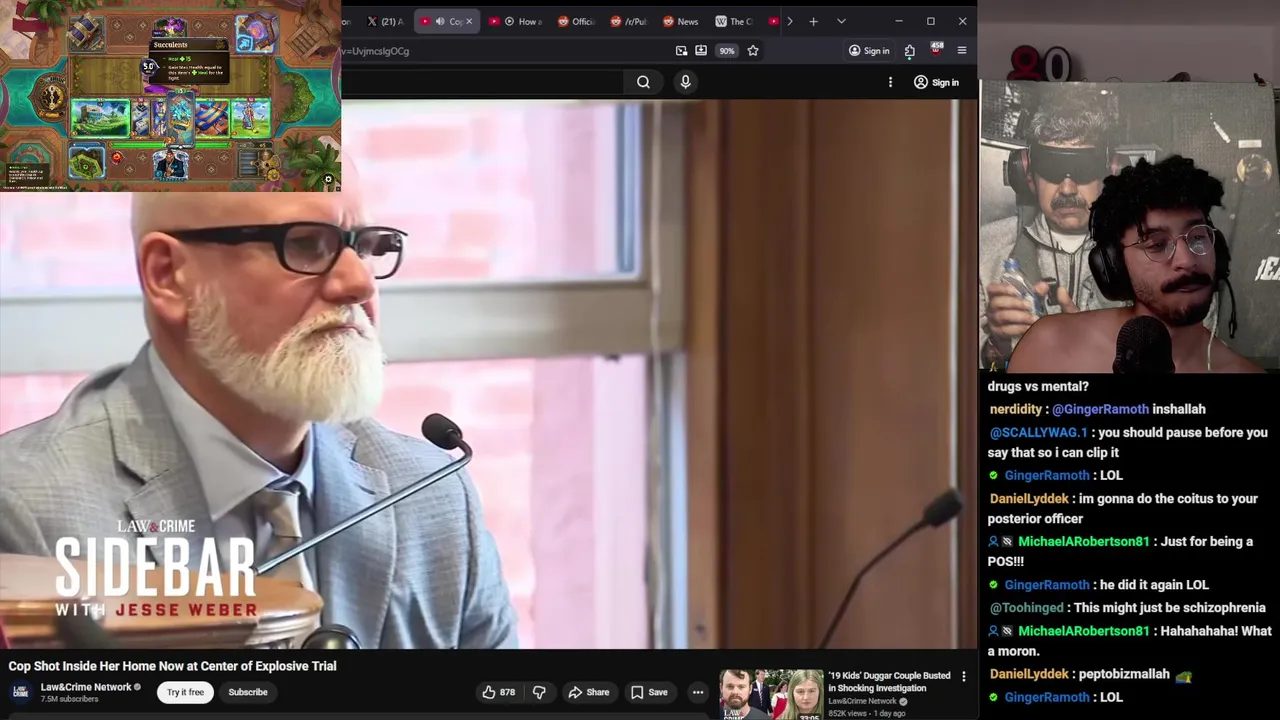Viewport: 1280px width, 720px height.
Task: Click the Law&Crime channel avatar
Action: click(20, 692)
